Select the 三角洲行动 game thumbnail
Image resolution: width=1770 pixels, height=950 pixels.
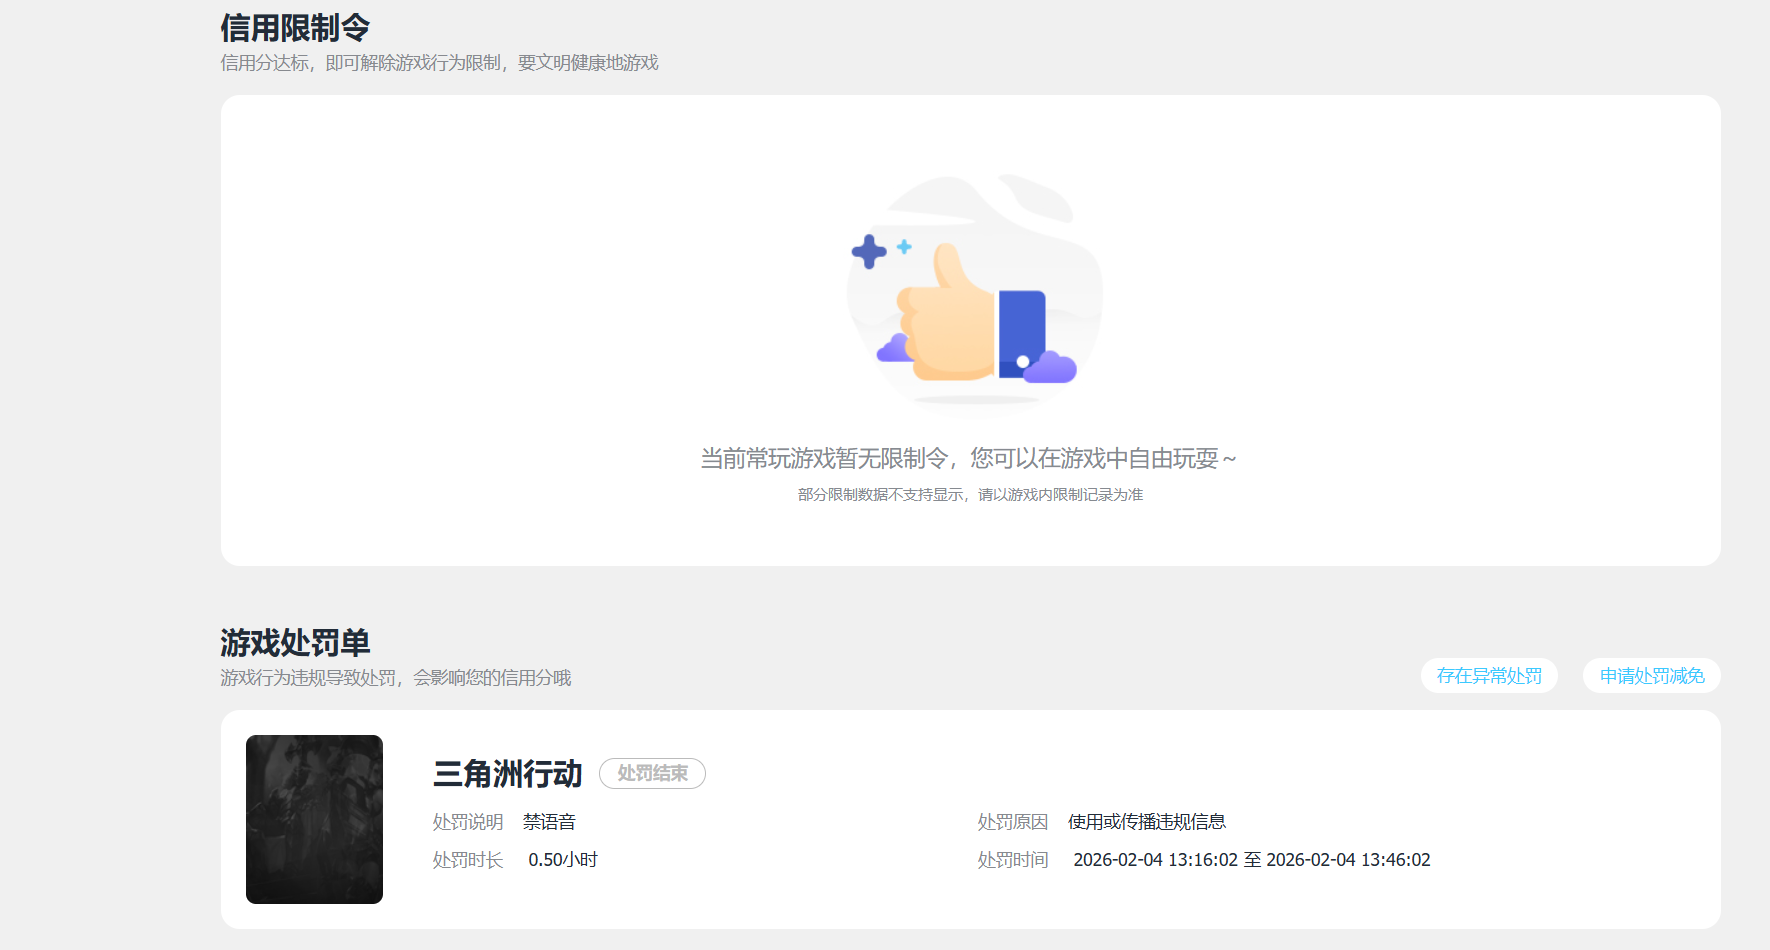click(x=314, y=819)
